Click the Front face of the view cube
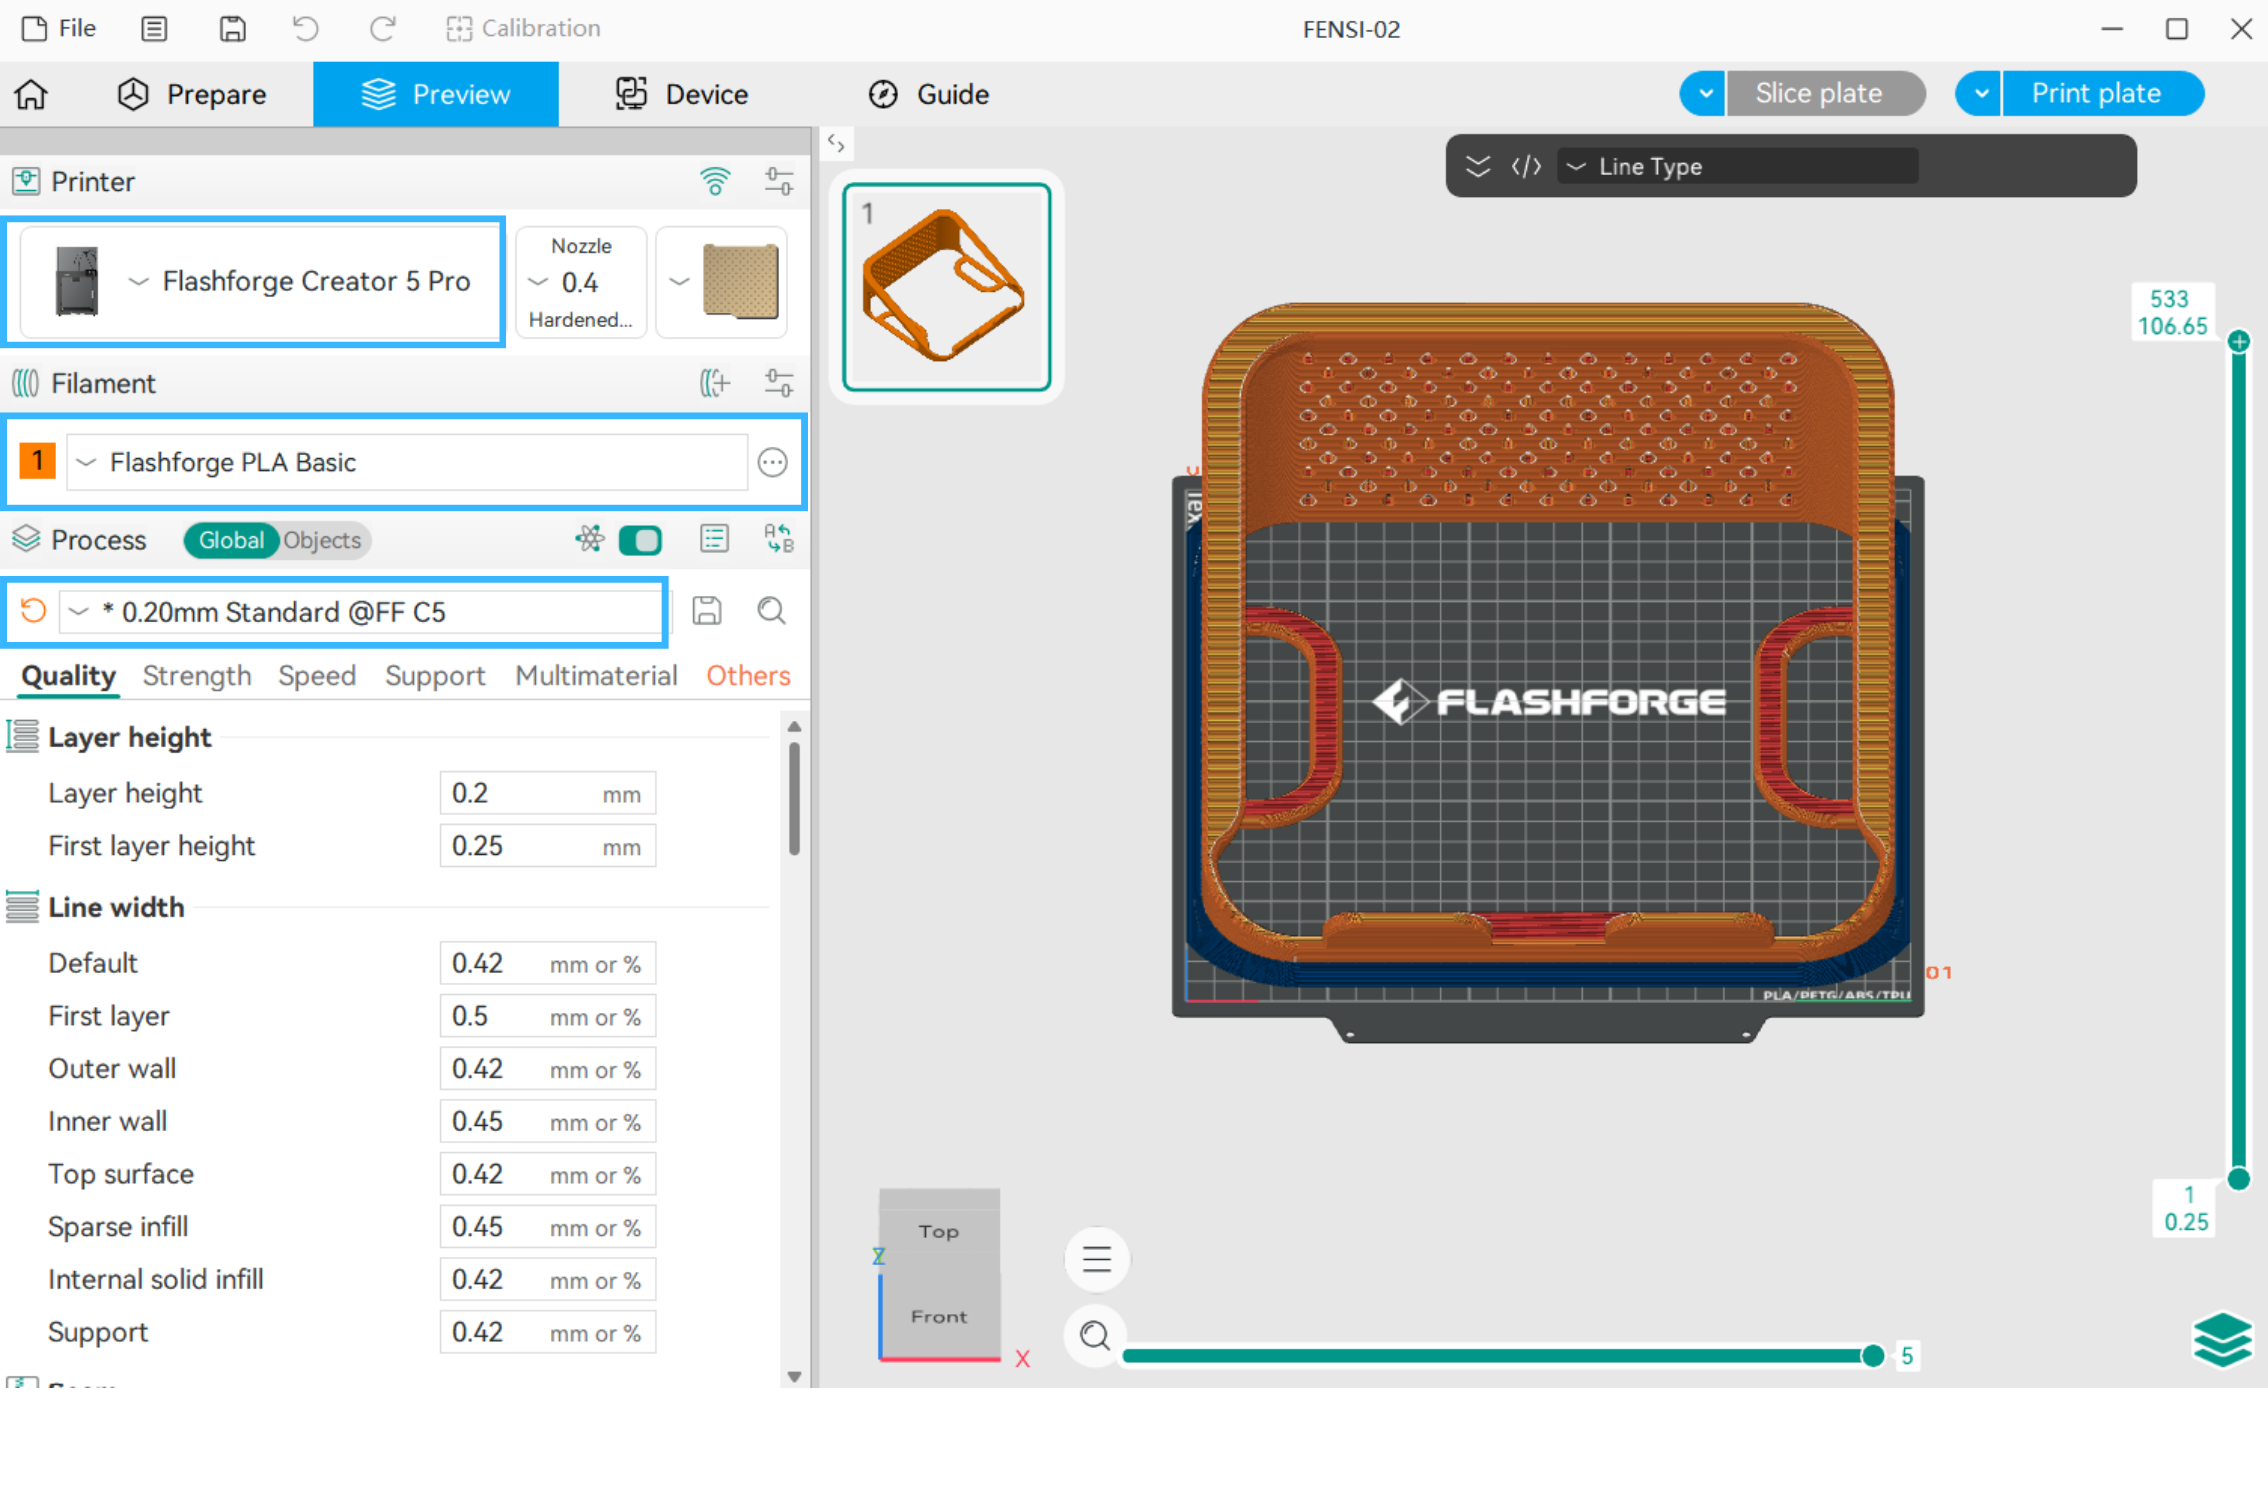The width and height of the screenshot is (2268, 1512). (939, 1316)
